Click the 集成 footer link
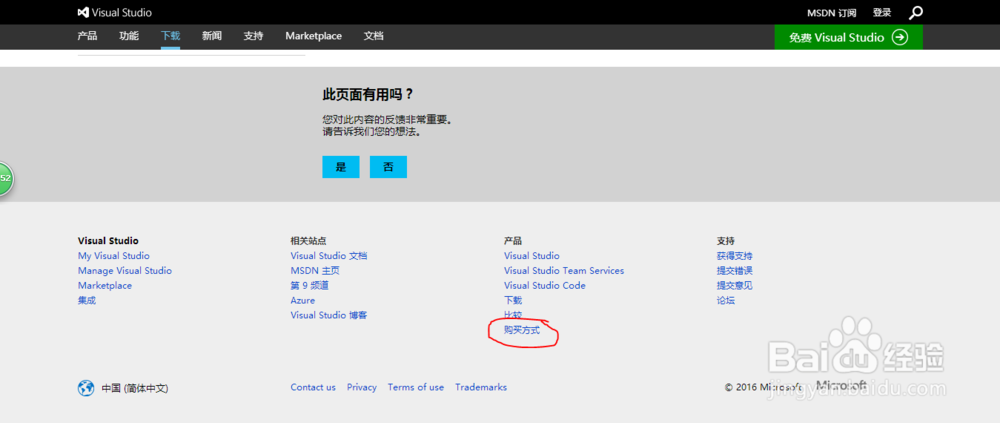This screenshot has width=1000, height=423. pyautogui.click(x=87, y=300)
